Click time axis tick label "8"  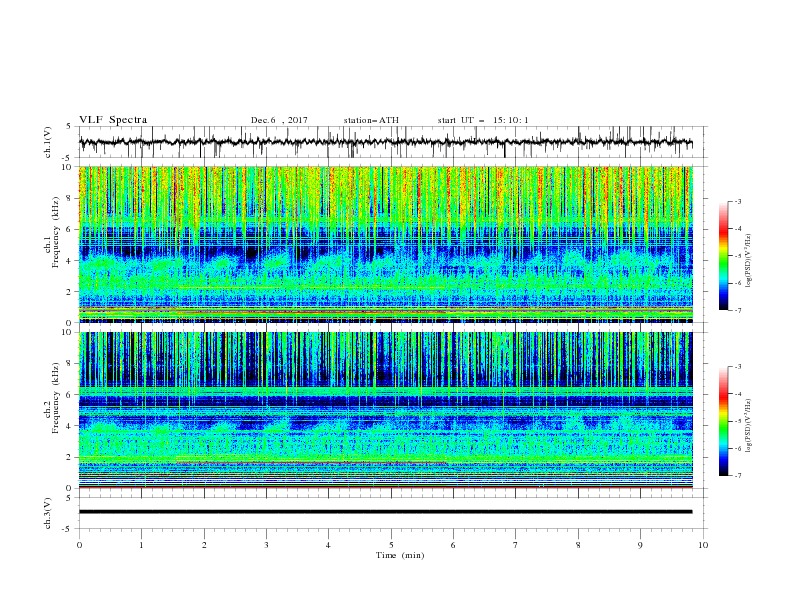578,545
